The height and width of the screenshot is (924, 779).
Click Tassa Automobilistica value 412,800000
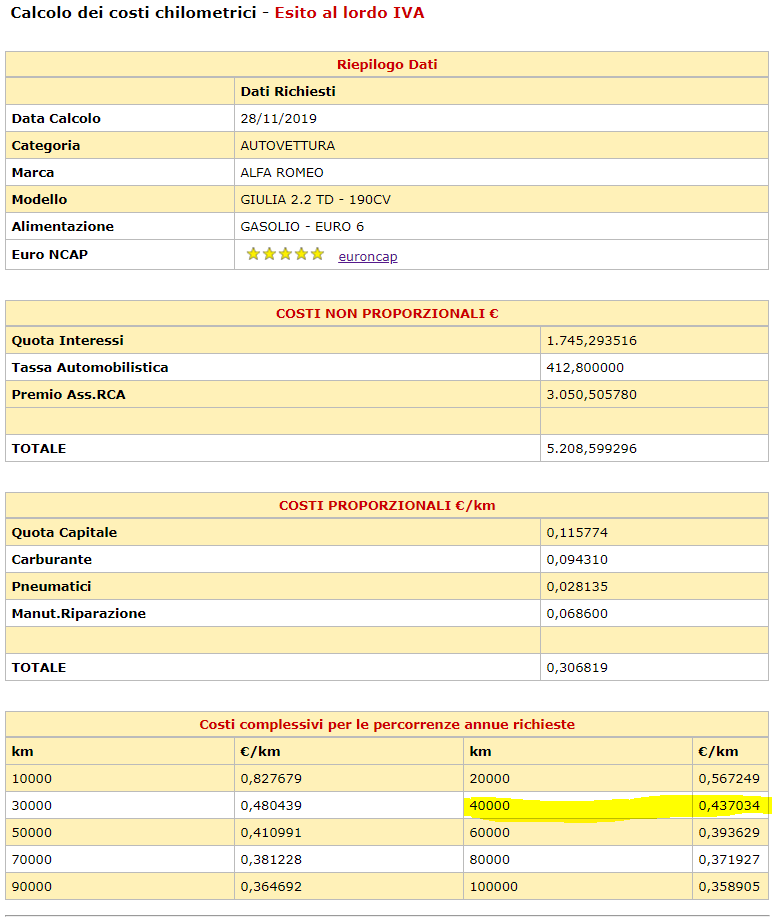click(x=585, y=368)
